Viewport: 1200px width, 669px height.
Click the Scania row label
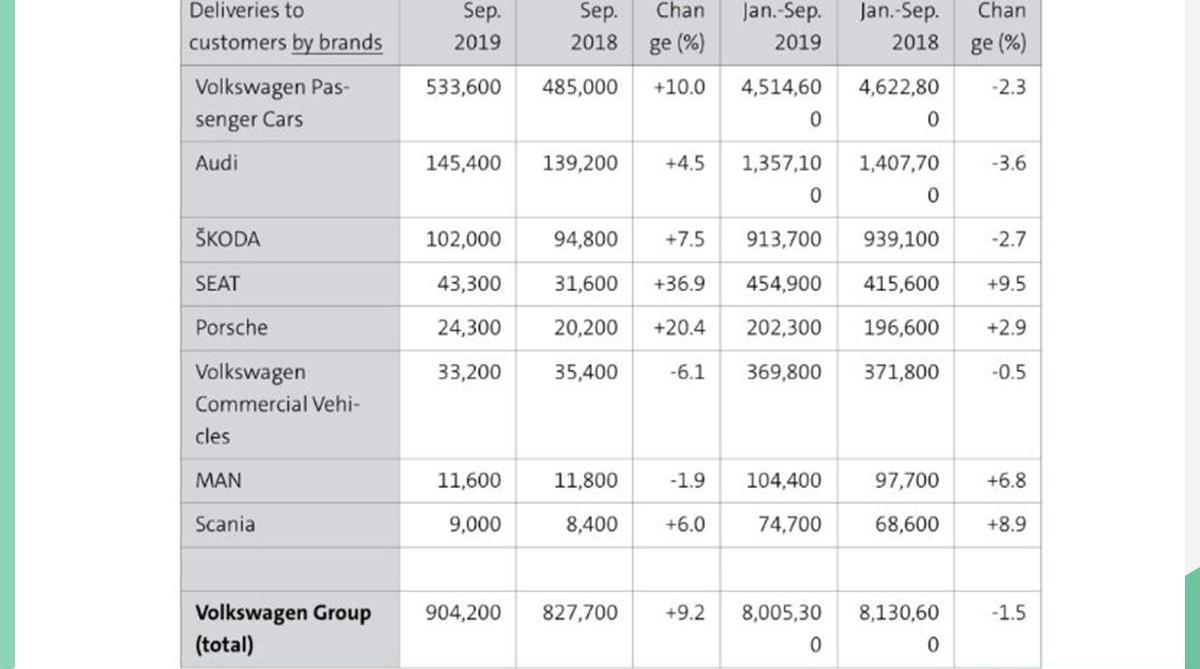click(x=225, y=524)
